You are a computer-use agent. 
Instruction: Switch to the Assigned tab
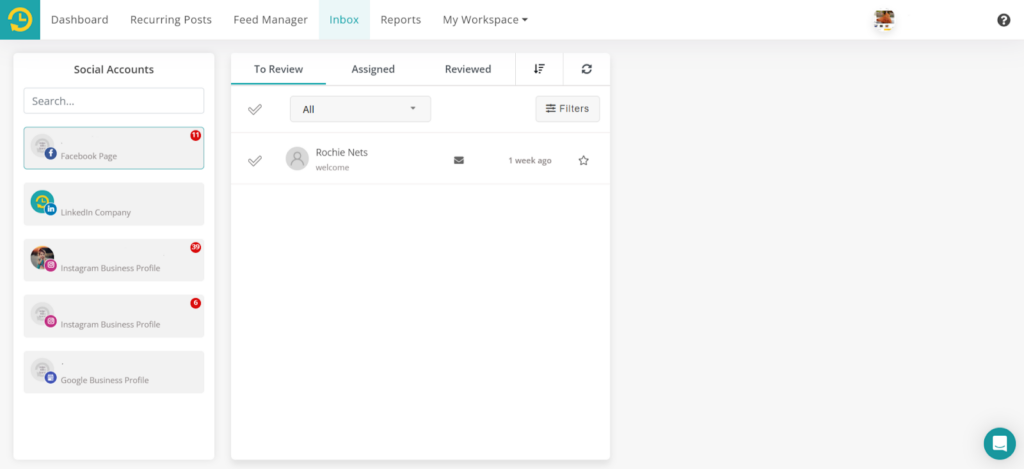click(x=373, y=69)
